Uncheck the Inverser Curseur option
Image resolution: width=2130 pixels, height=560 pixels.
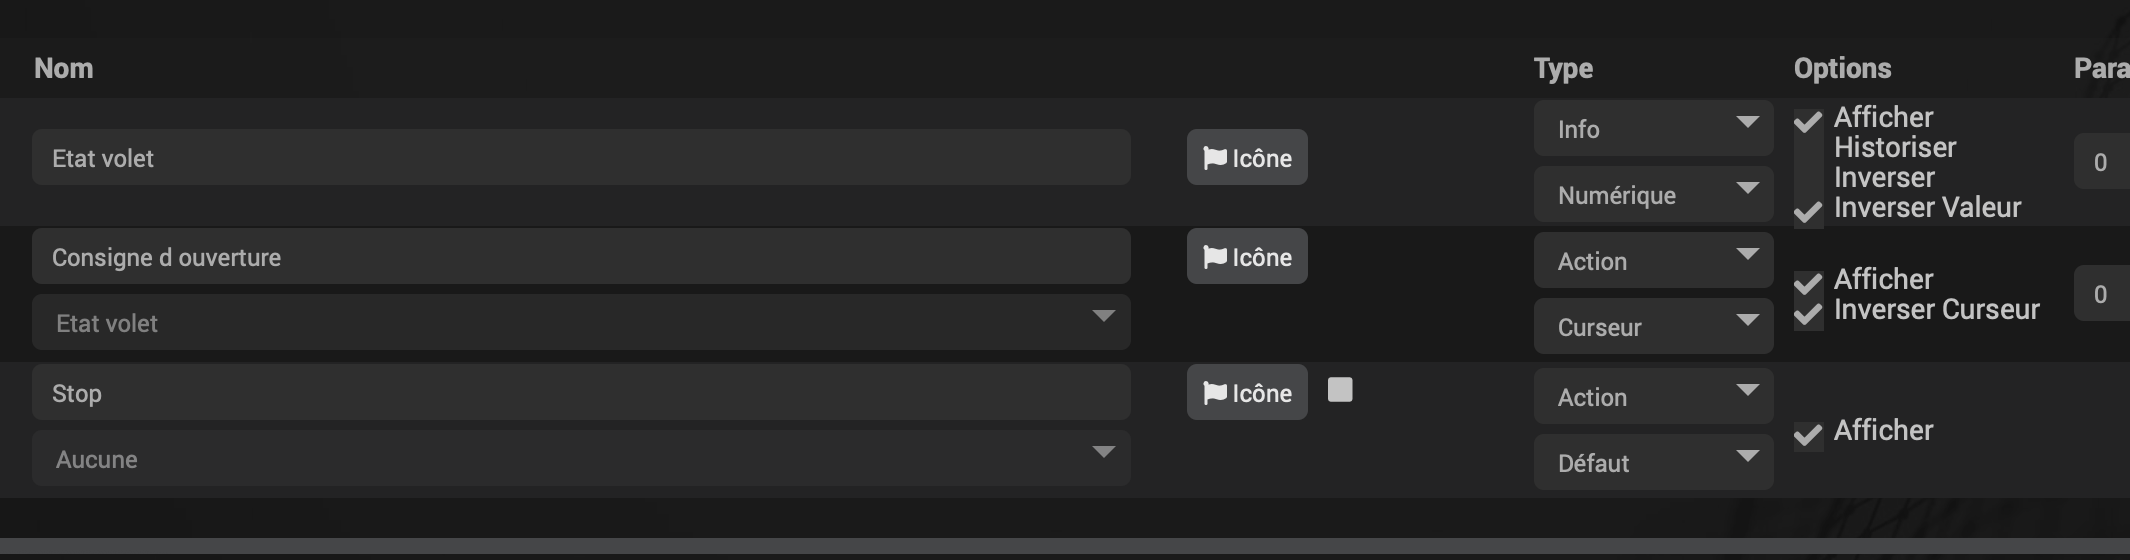tap(1808, 315)
